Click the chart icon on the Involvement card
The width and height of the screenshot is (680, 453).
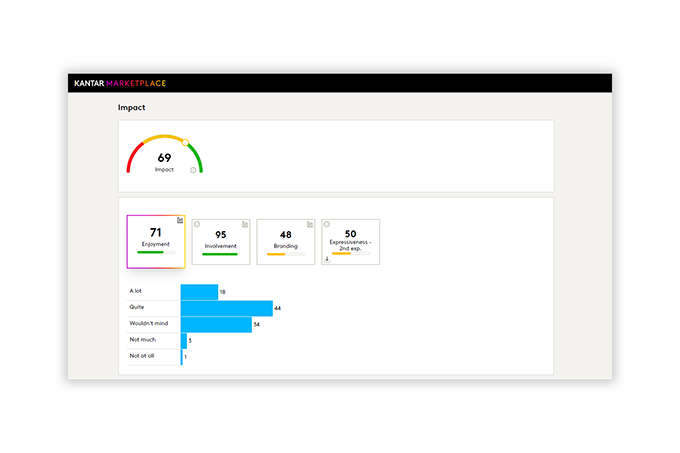coord(245,224)
